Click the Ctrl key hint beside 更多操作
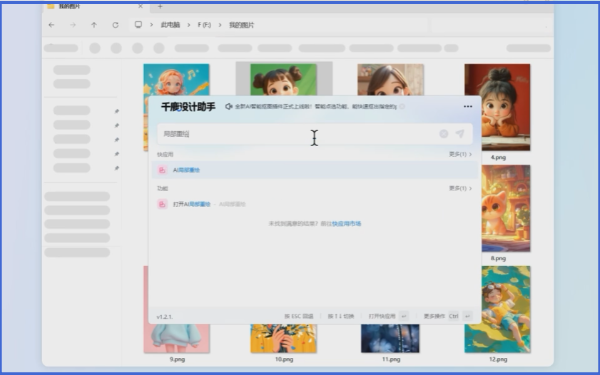Viewport: 600px width, 375px height. pyautogui.click(x=454, y=316)
